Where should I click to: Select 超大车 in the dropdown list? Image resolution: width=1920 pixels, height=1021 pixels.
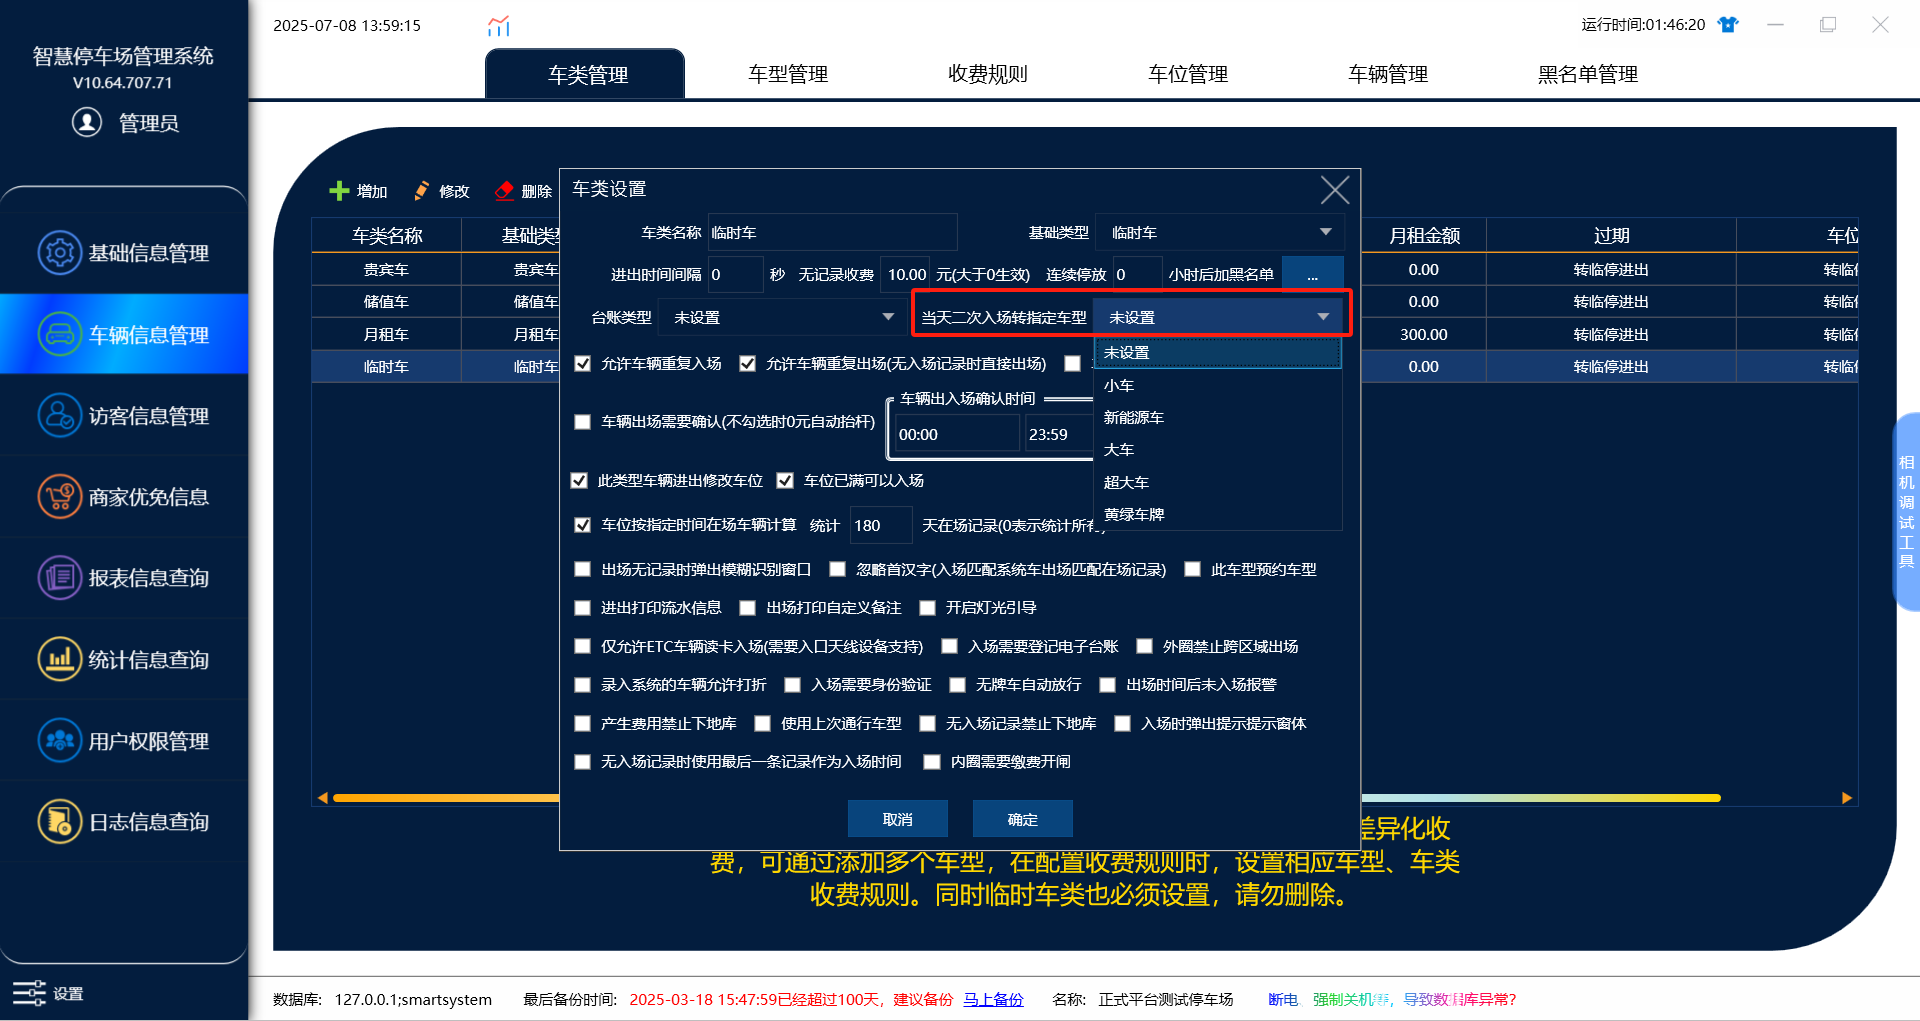(1217, 482)
